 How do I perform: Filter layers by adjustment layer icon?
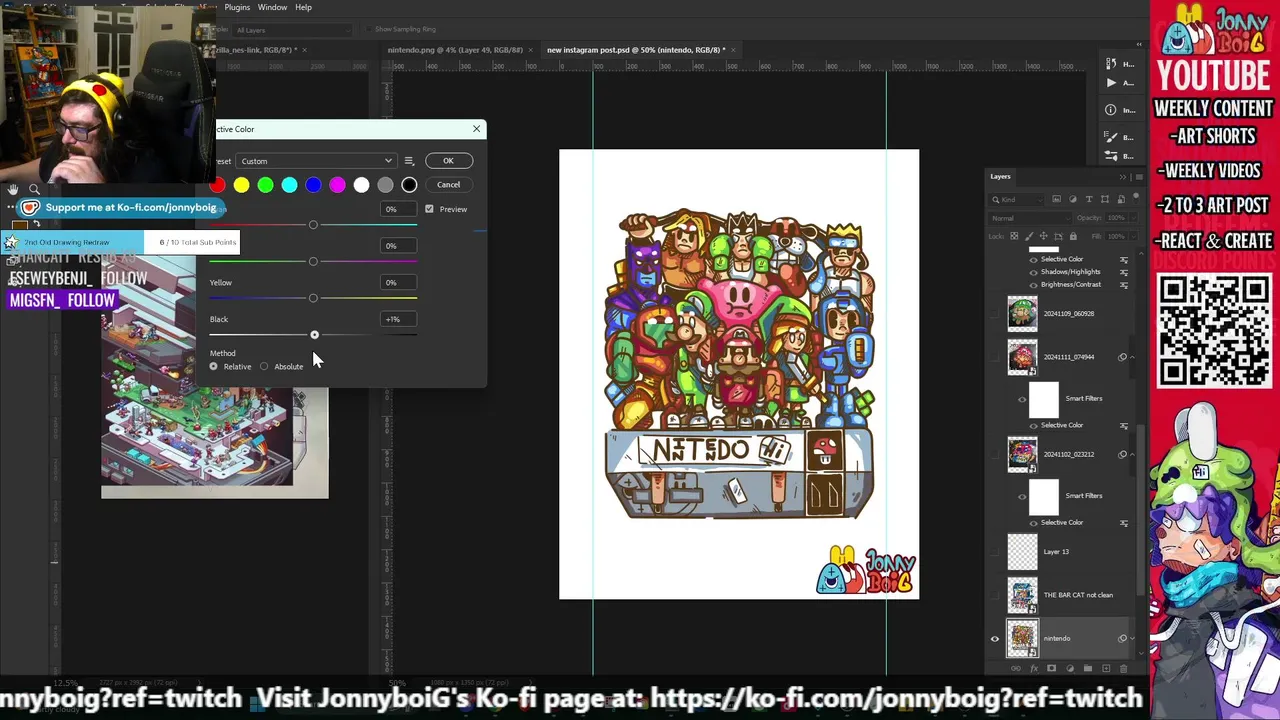click(x=1073, y=199)
